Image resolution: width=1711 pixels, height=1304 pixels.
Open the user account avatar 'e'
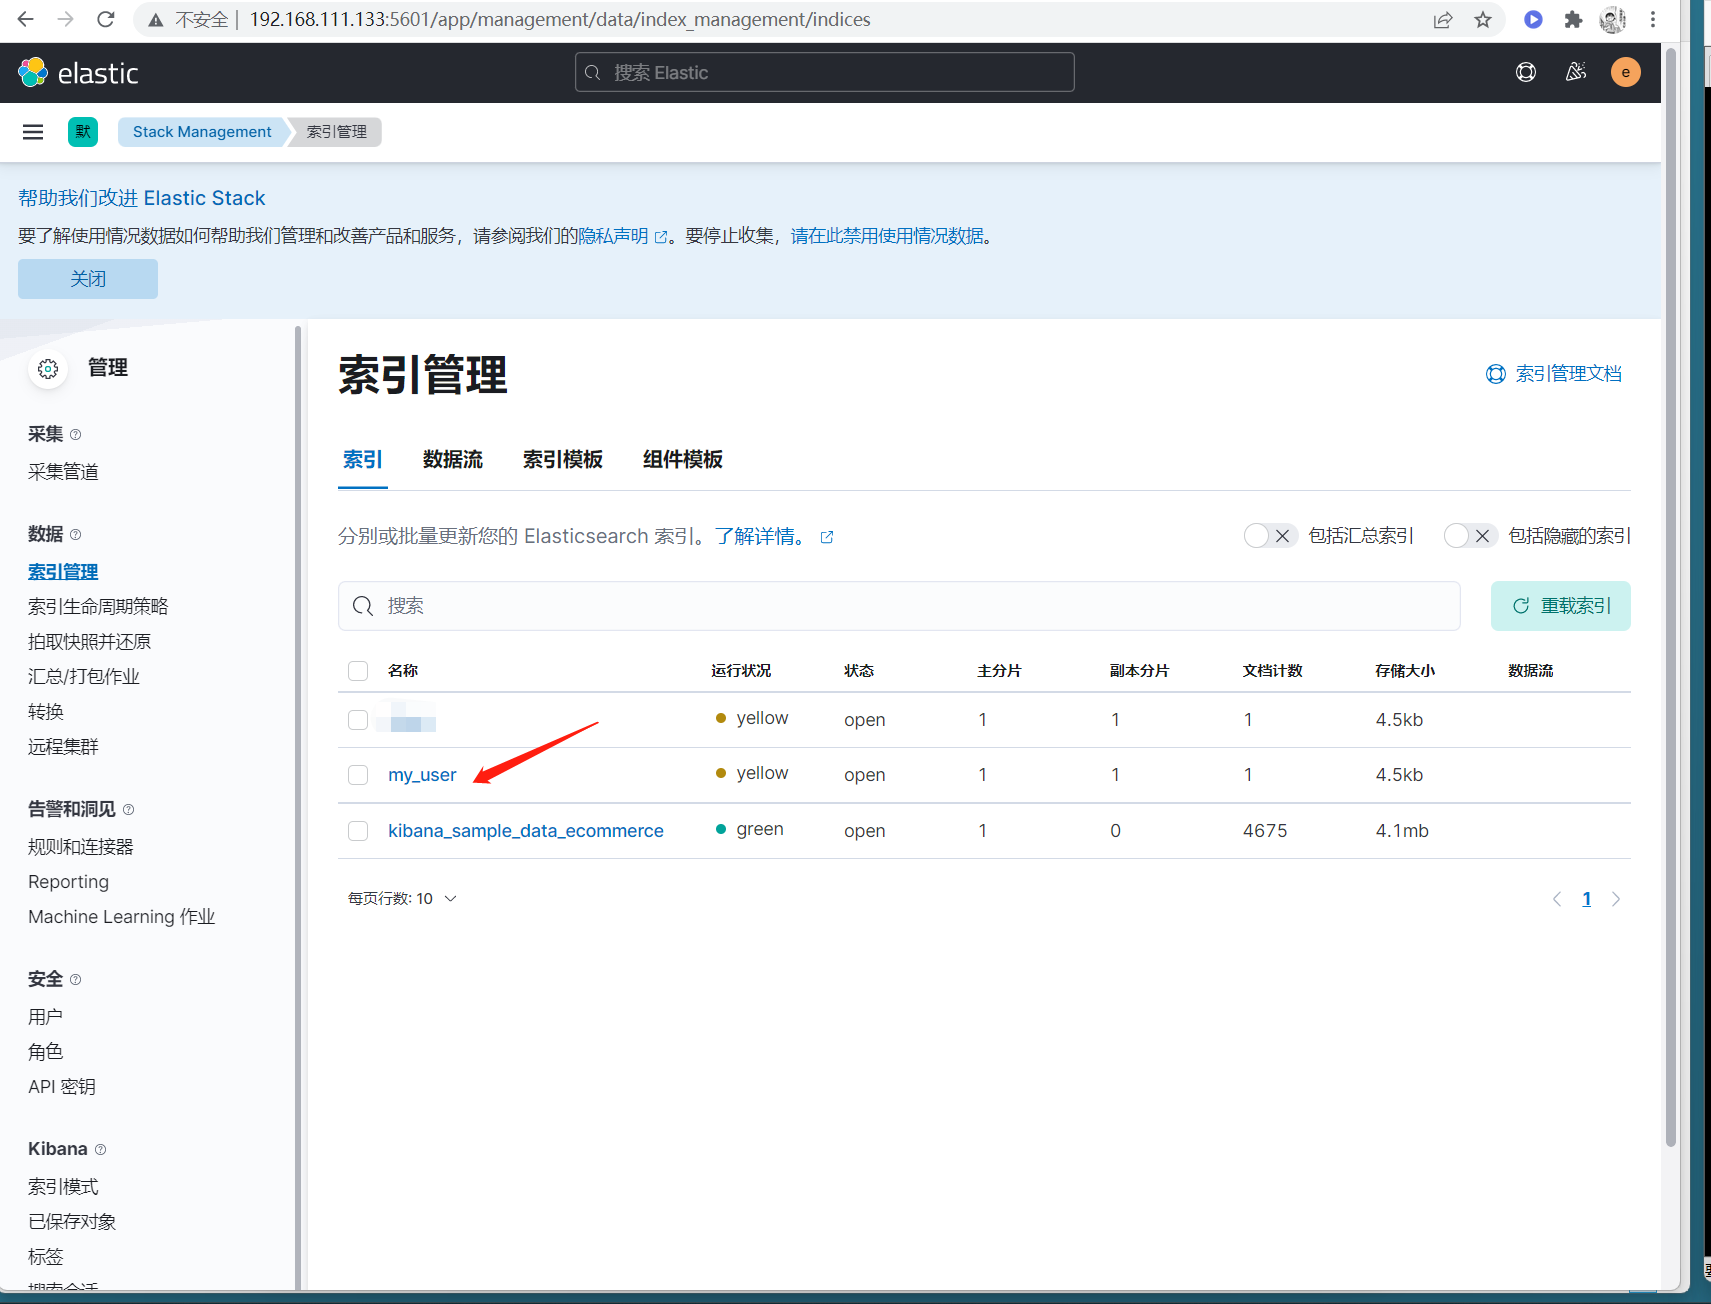coord(1626,72)
